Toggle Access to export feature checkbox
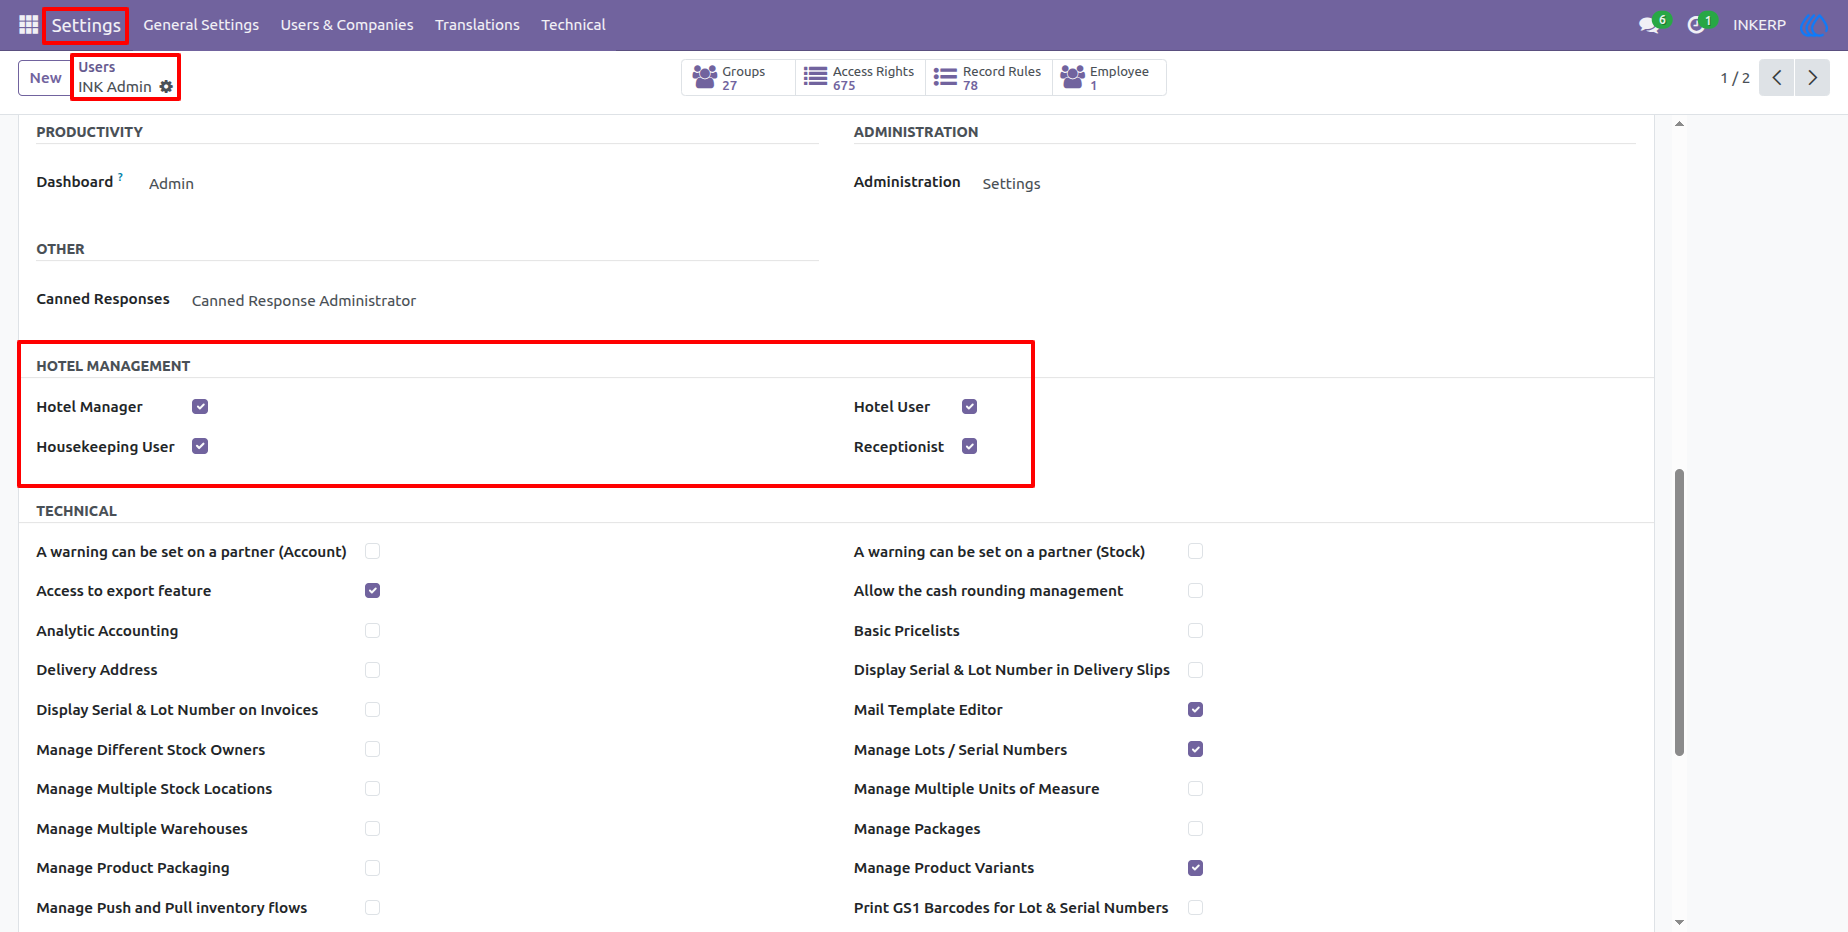 [x=372, y=591]
